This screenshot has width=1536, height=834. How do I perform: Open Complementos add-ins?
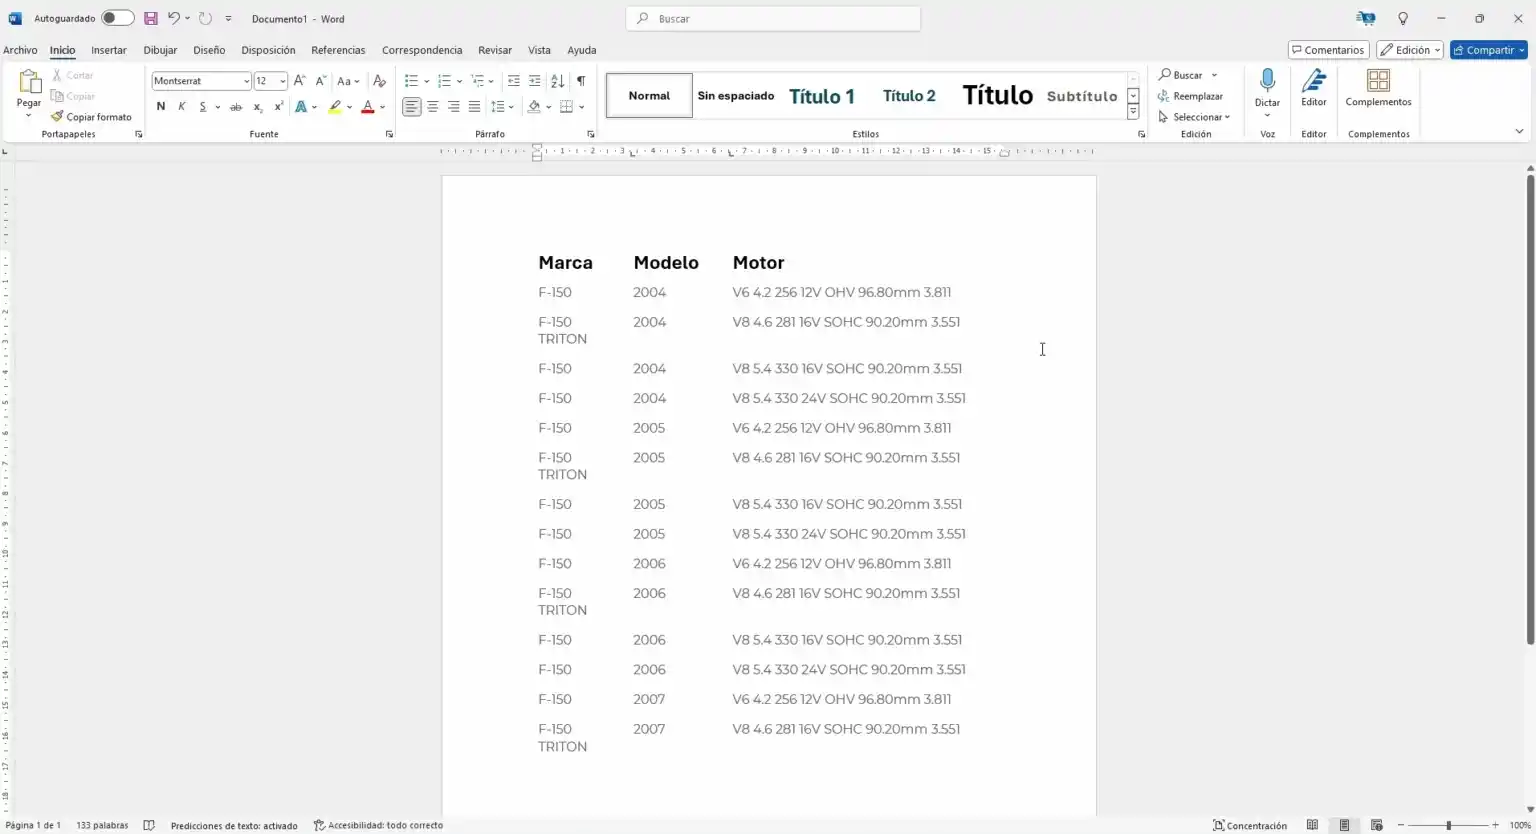[1378, 88]
